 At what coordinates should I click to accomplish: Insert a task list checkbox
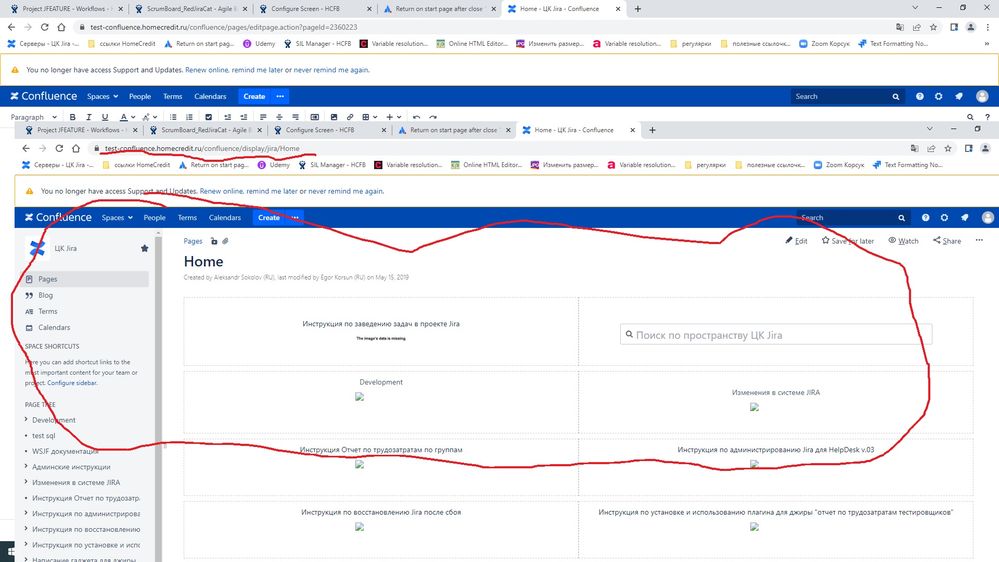pos(208,117)
